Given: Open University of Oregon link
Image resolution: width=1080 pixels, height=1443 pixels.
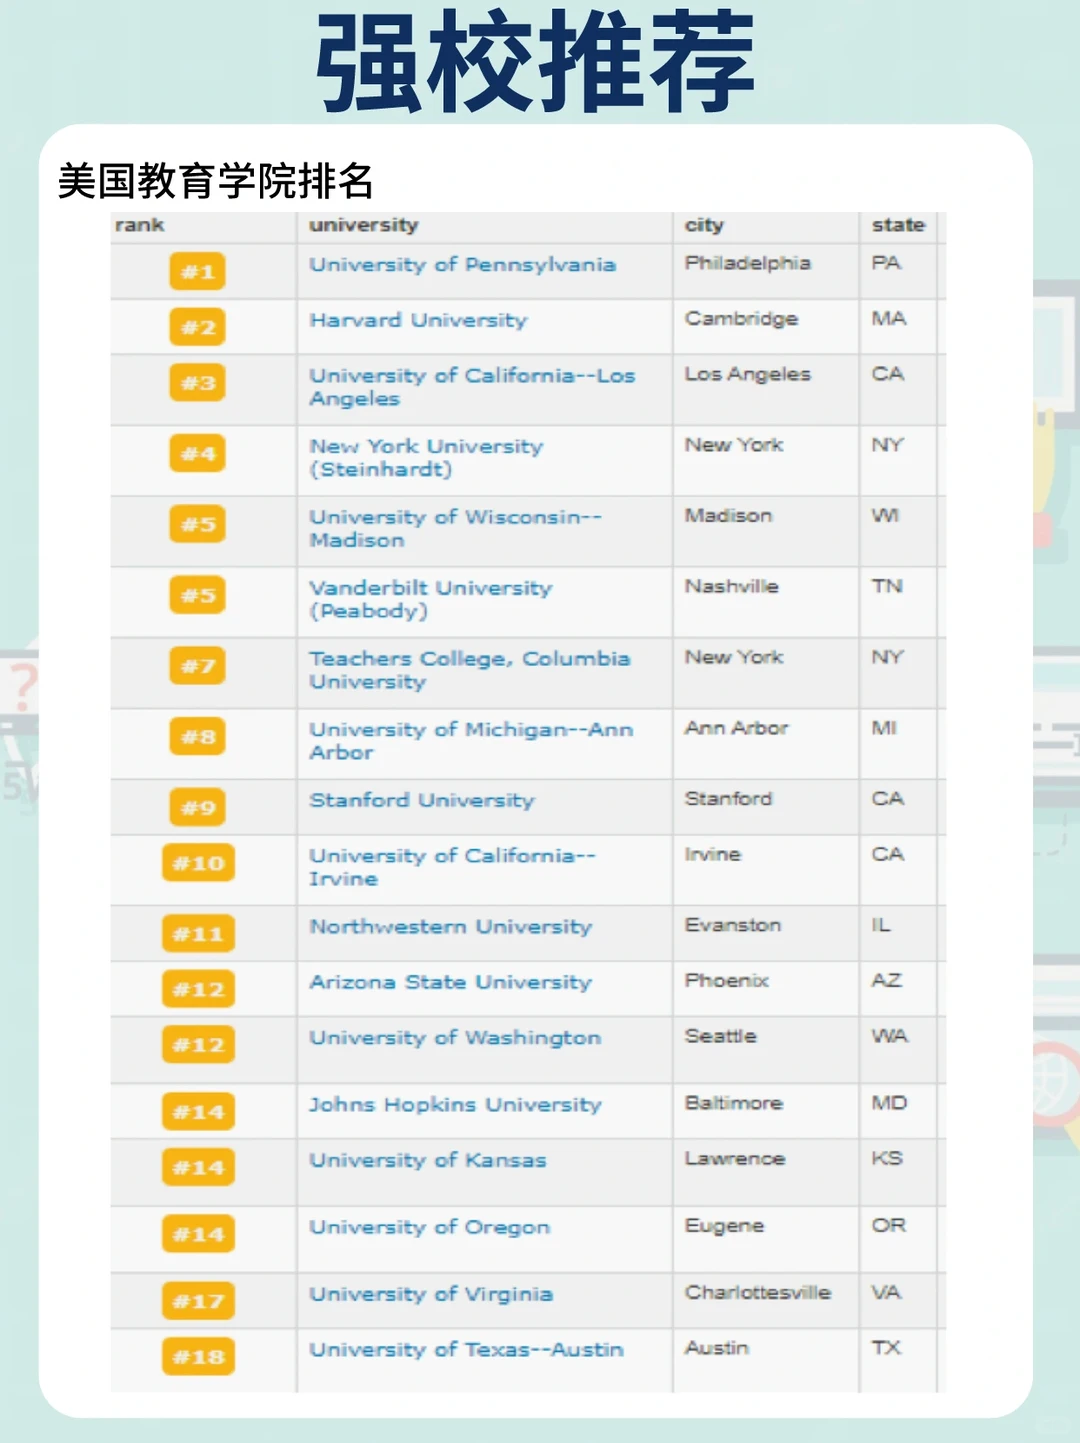Looking at the screenshot, I should [430, 1228].
